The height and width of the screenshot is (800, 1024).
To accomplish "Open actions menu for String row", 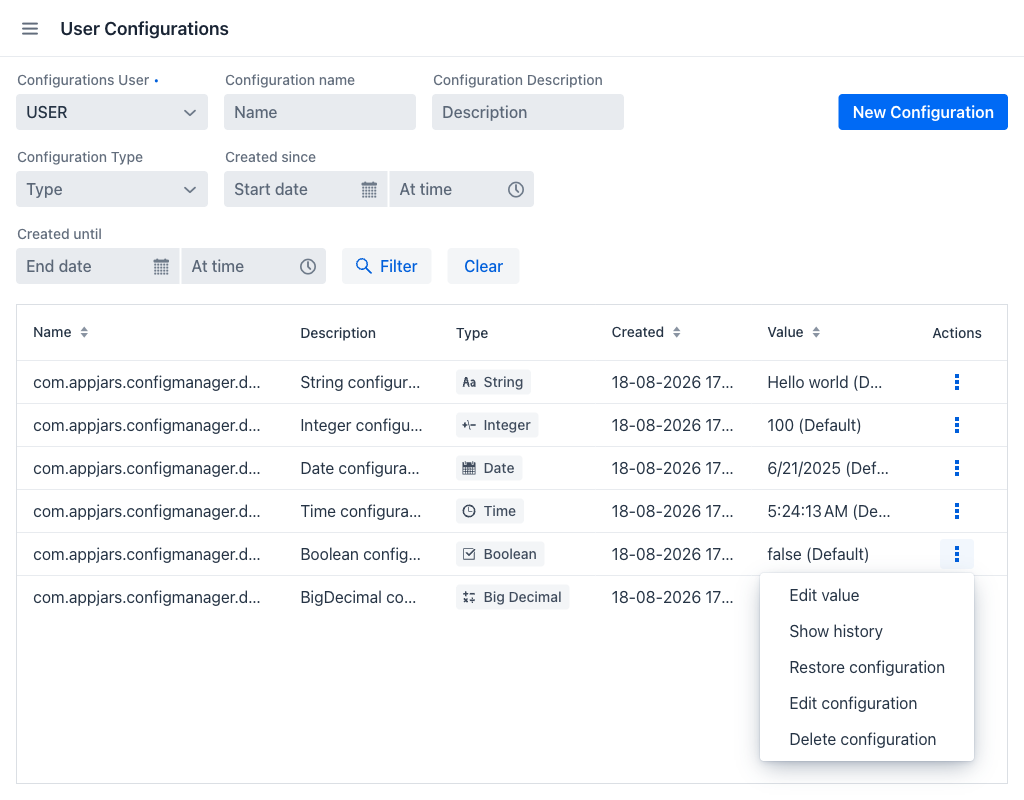I will click(x=957, y=382).
